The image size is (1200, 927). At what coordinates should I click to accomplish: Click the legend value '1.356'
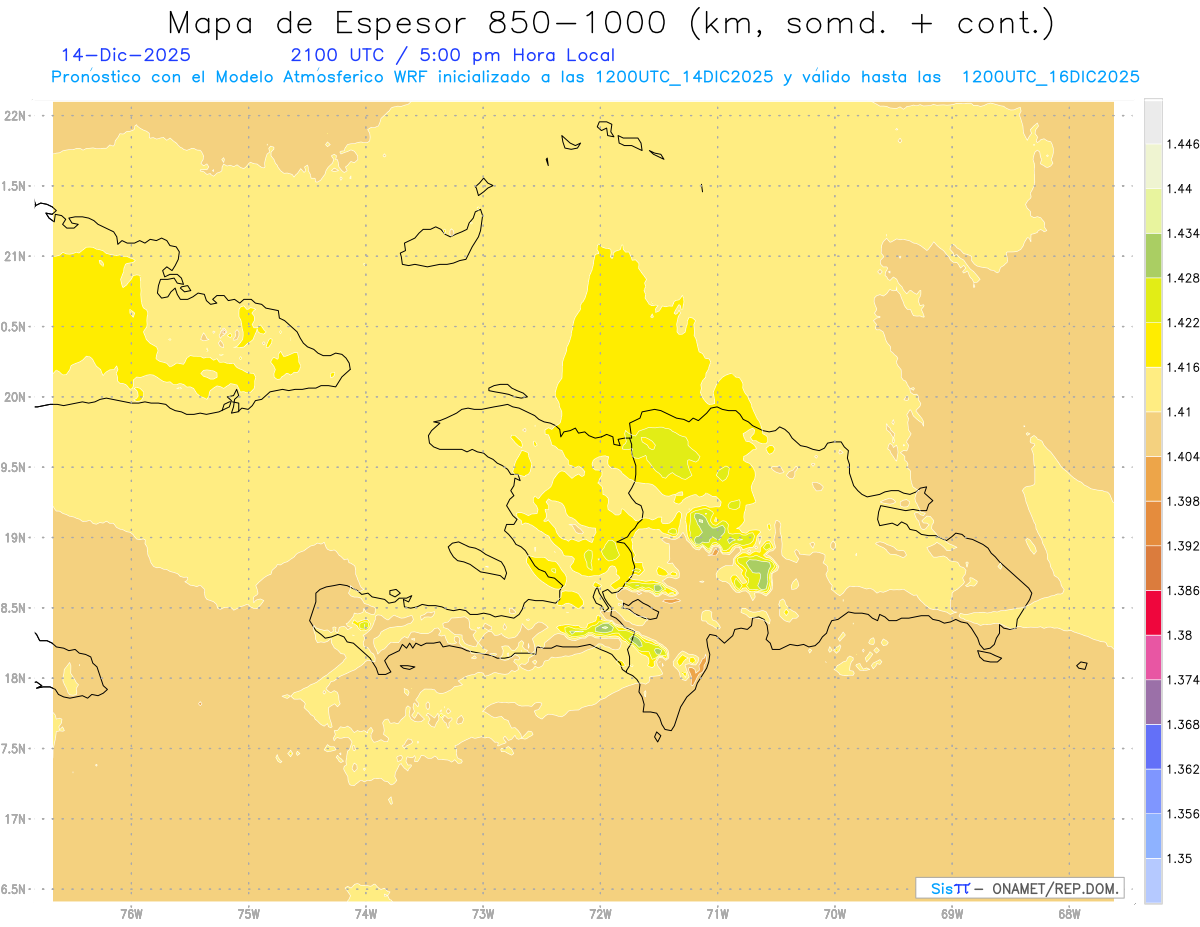point(1184,814)
